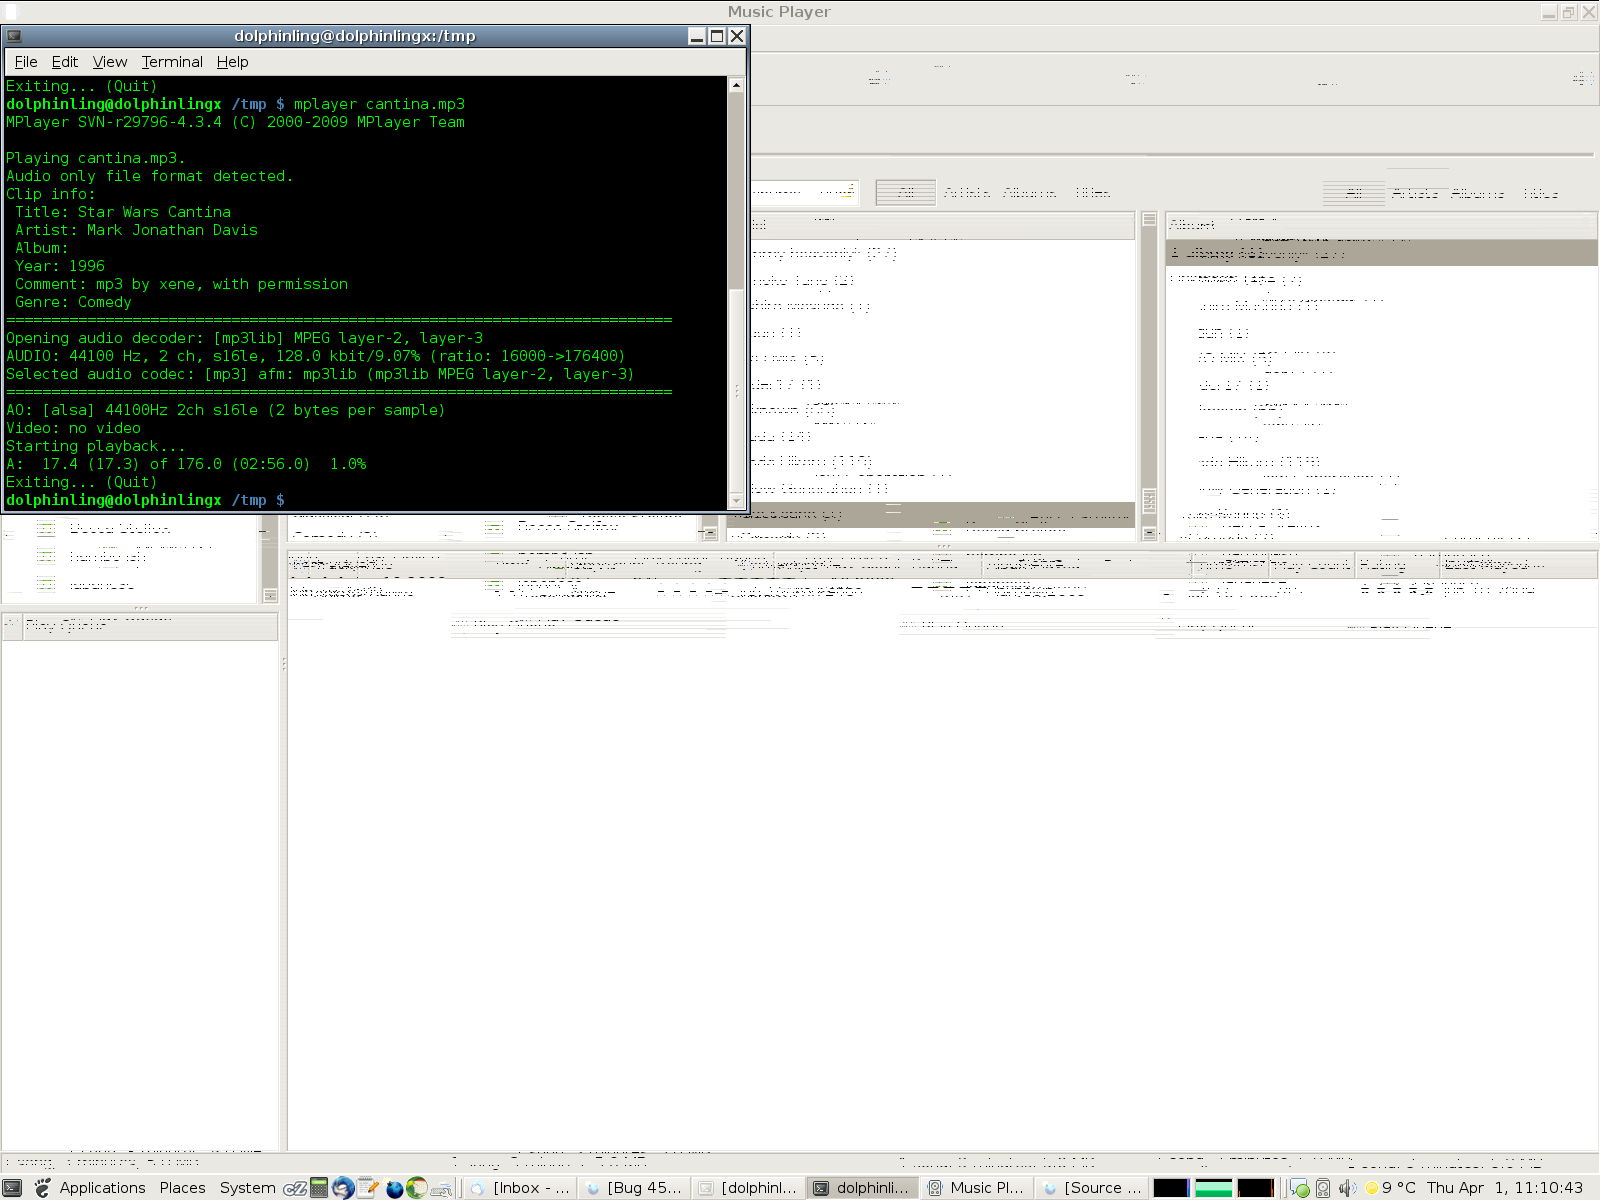This screenshot has height=1200, width=1600.
Task: Click the music player tray icon
Action: pos(1323,1188)
